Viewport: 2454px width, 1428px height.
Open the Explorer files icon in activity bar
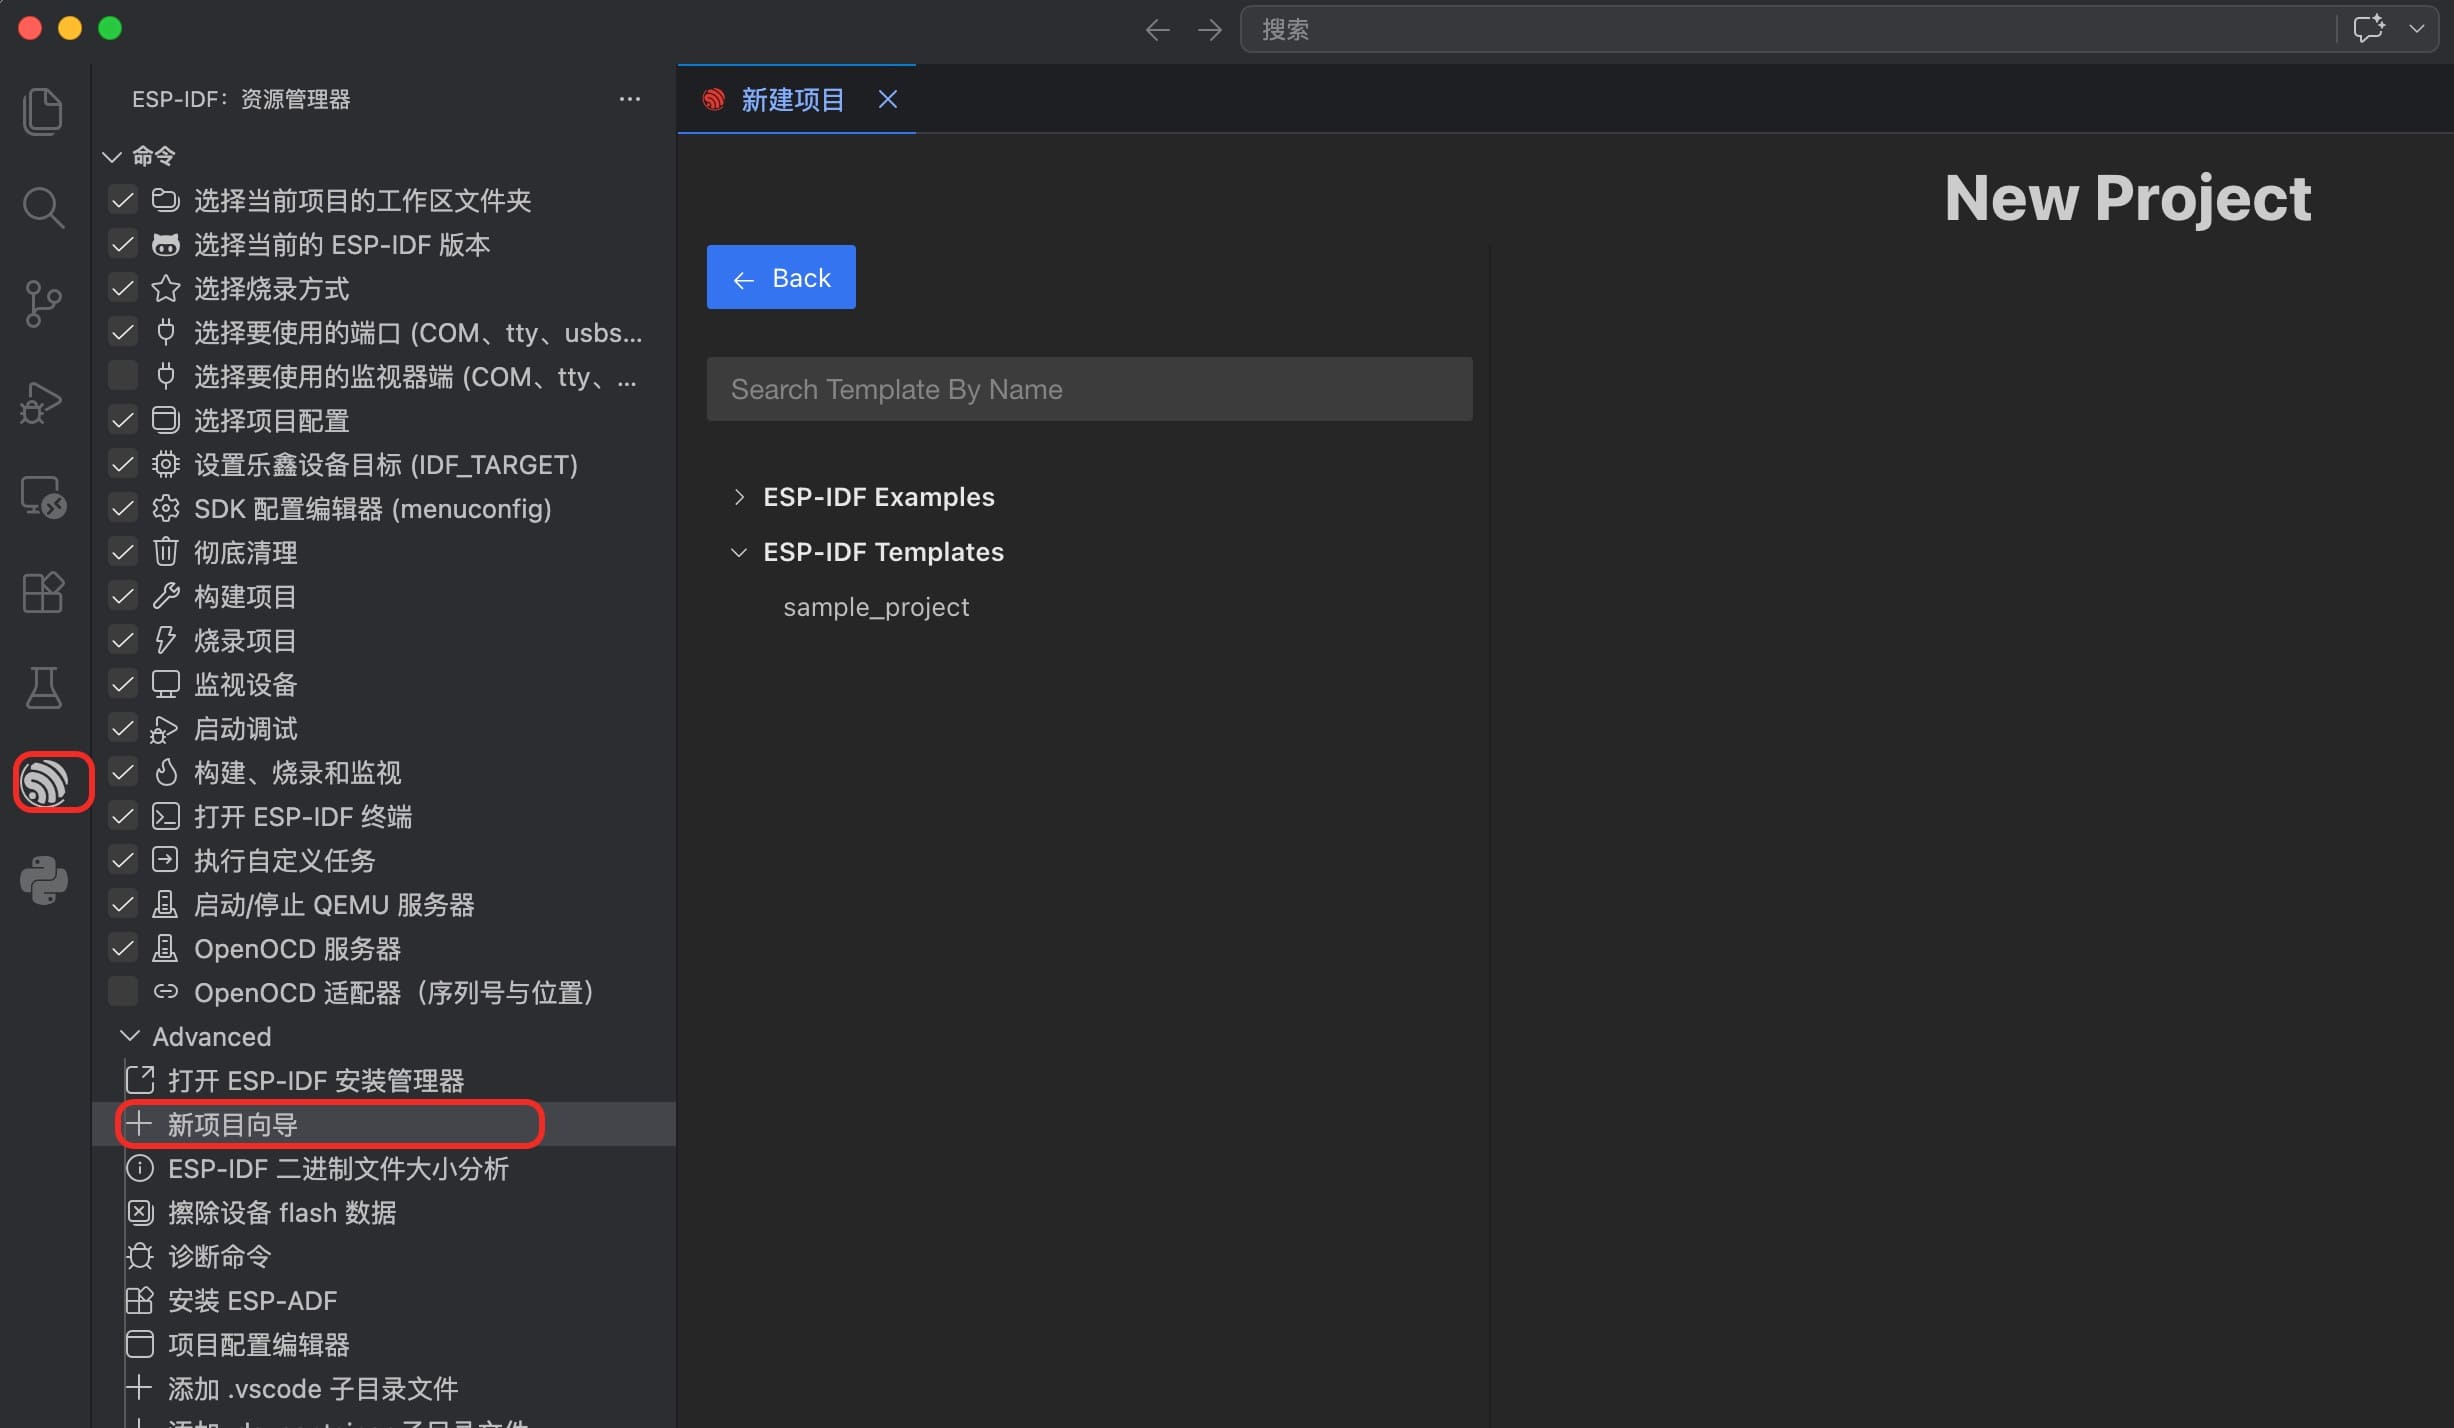43,111
